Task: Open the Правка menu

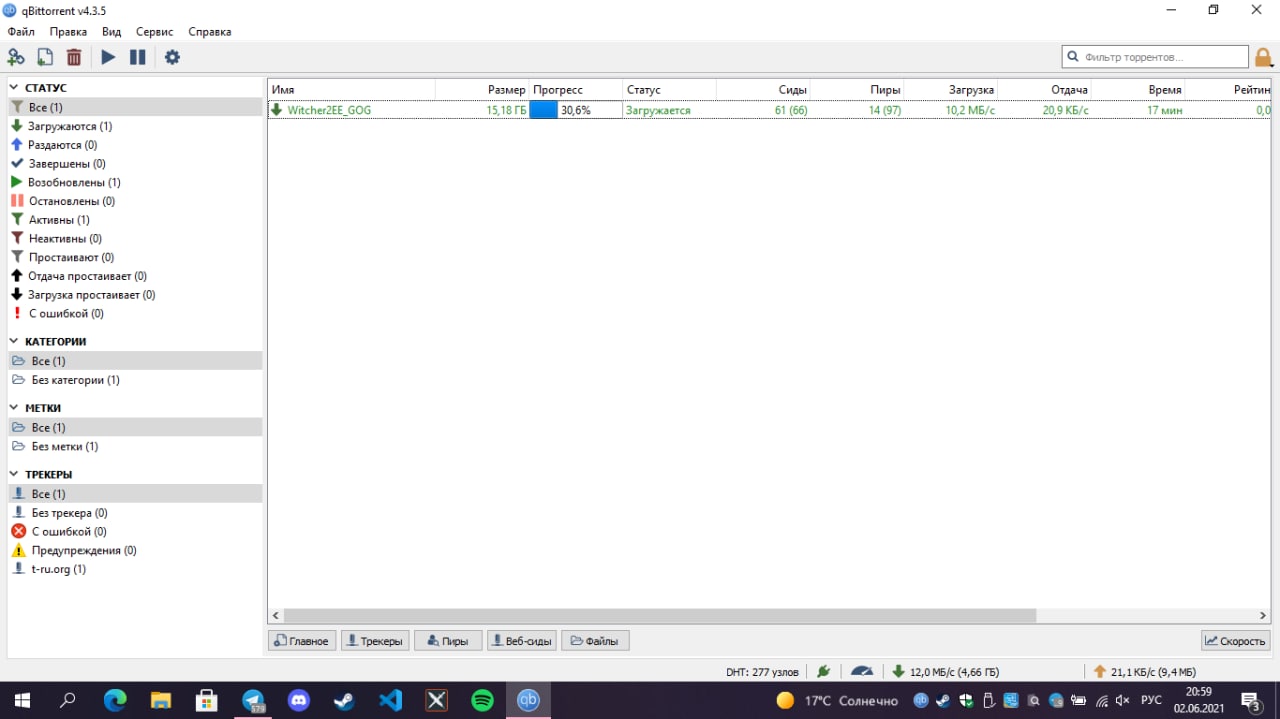Action: point(68,31)
